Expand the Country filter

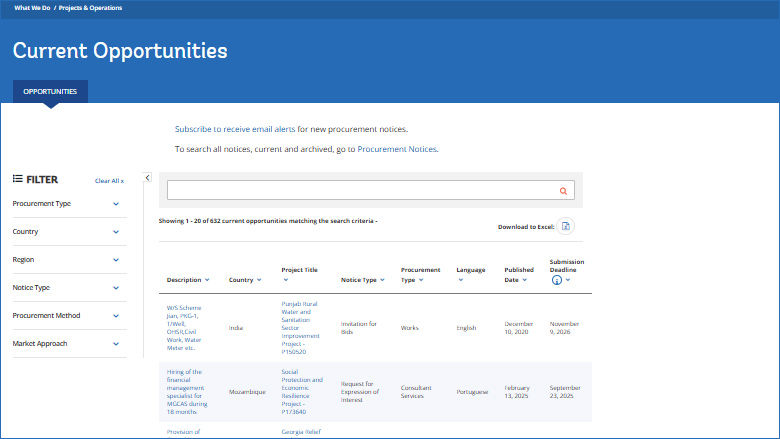pos(116,232)
